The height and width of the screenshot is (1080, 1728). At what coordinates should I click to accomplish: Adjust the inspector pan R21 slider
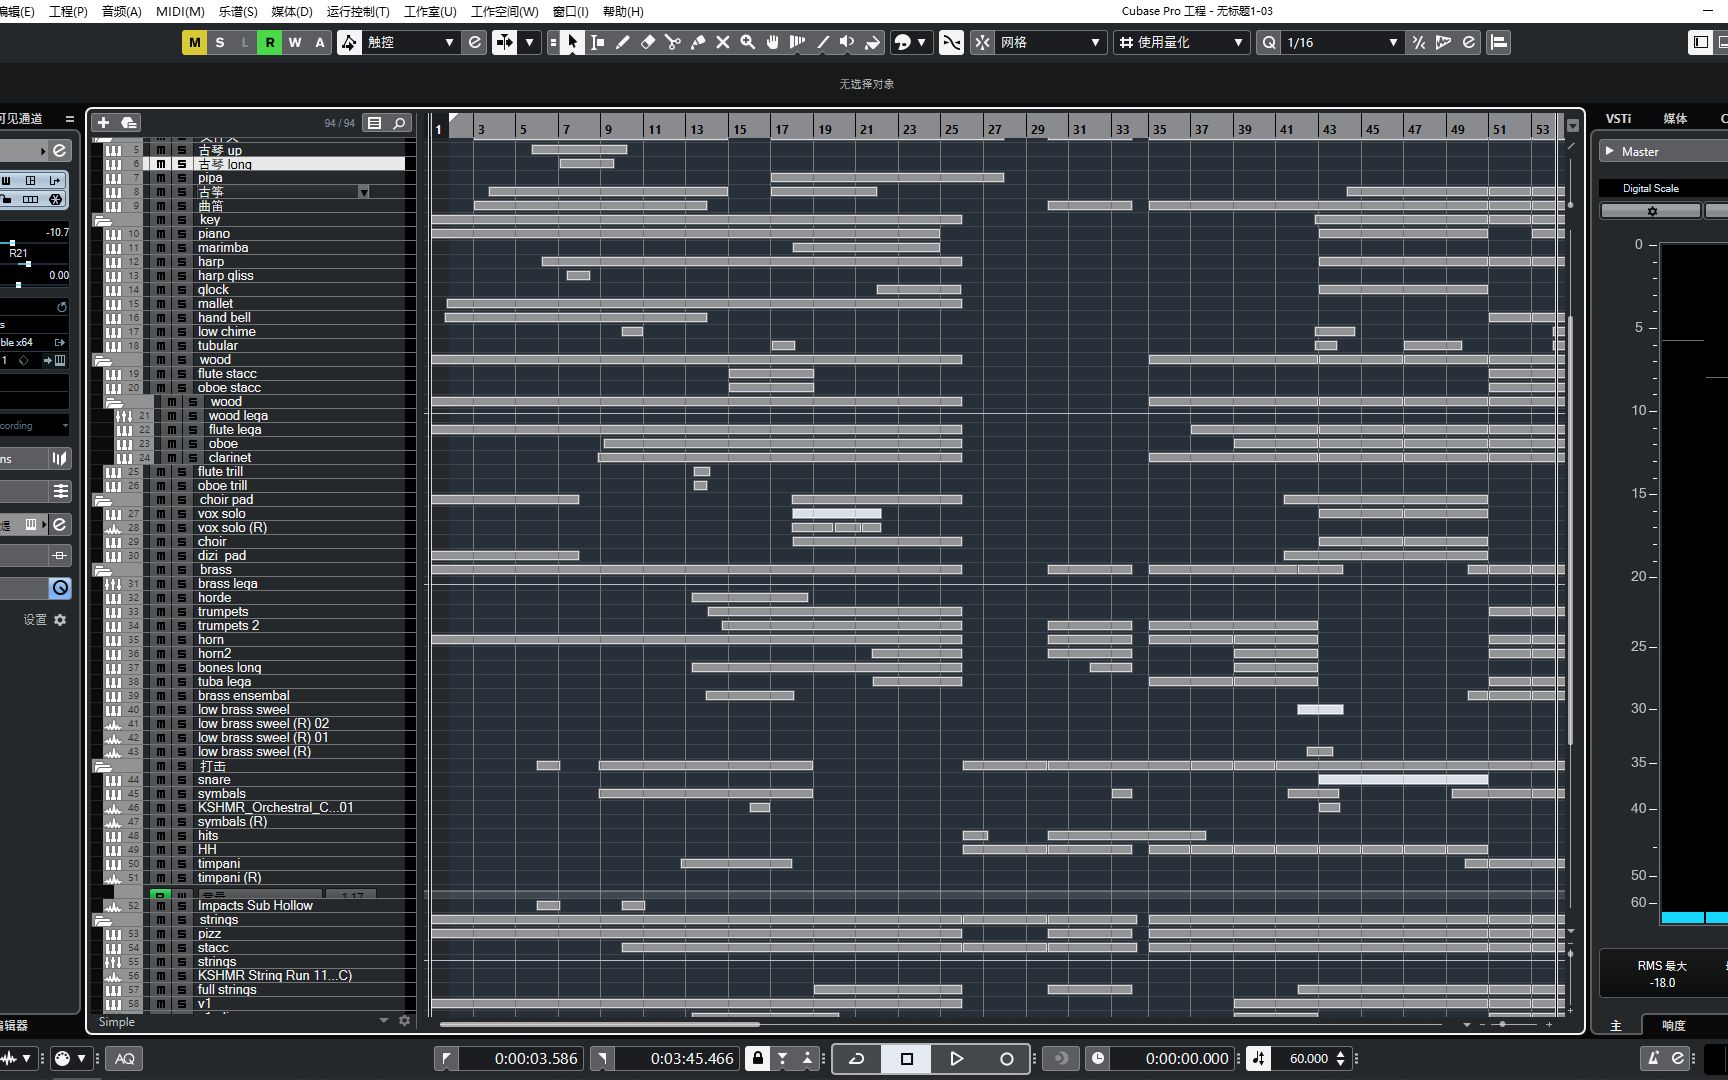tap(28, 264)
